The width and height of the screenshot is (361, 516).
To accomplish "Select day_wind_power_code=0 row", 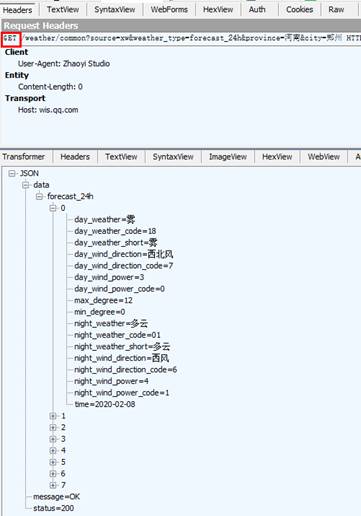I will pos(119,289).
